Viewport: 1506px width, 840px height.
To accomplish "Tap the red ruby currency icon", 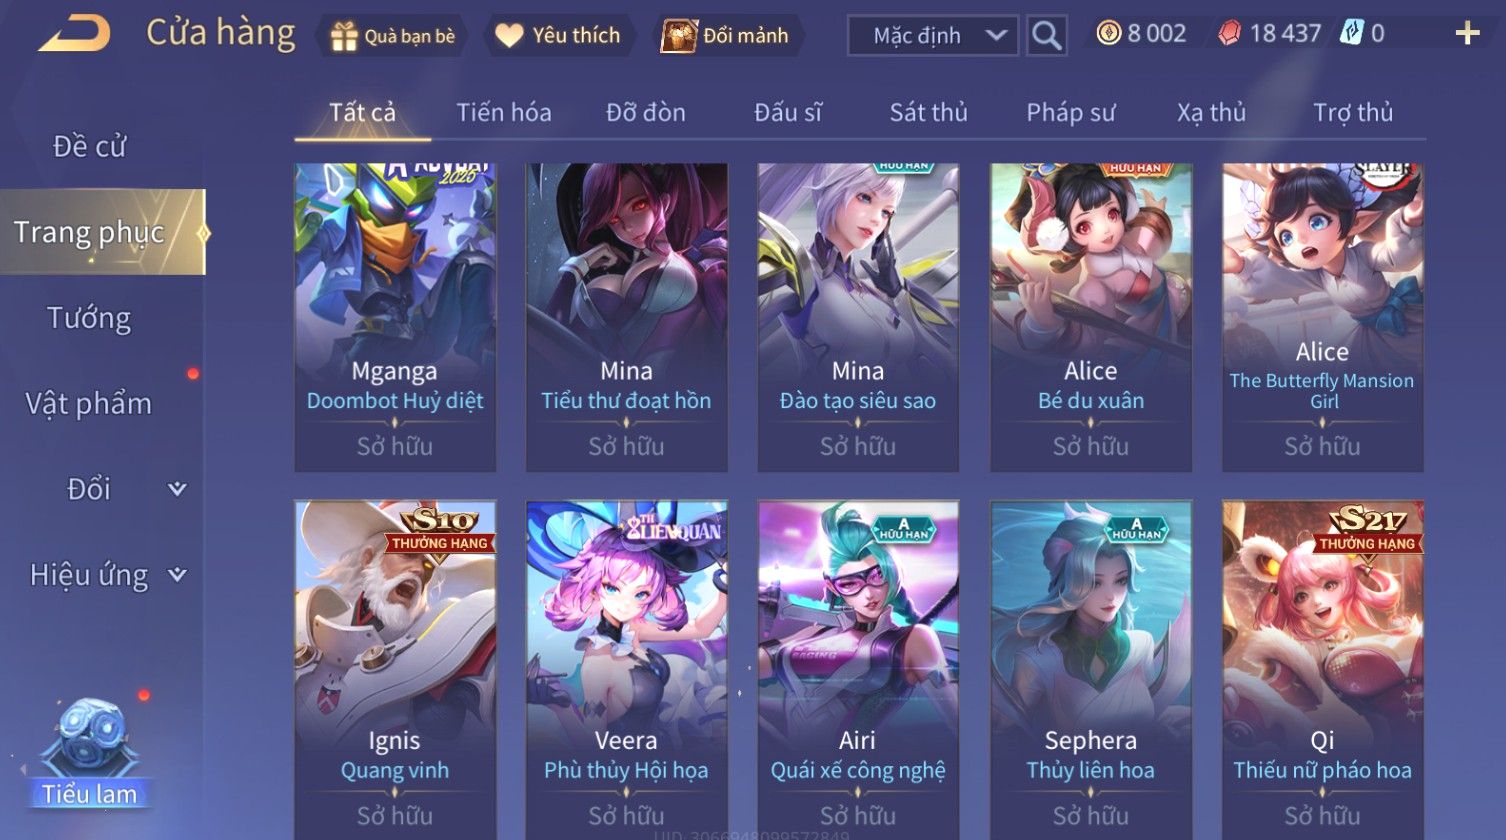I will coord(1229,34).
